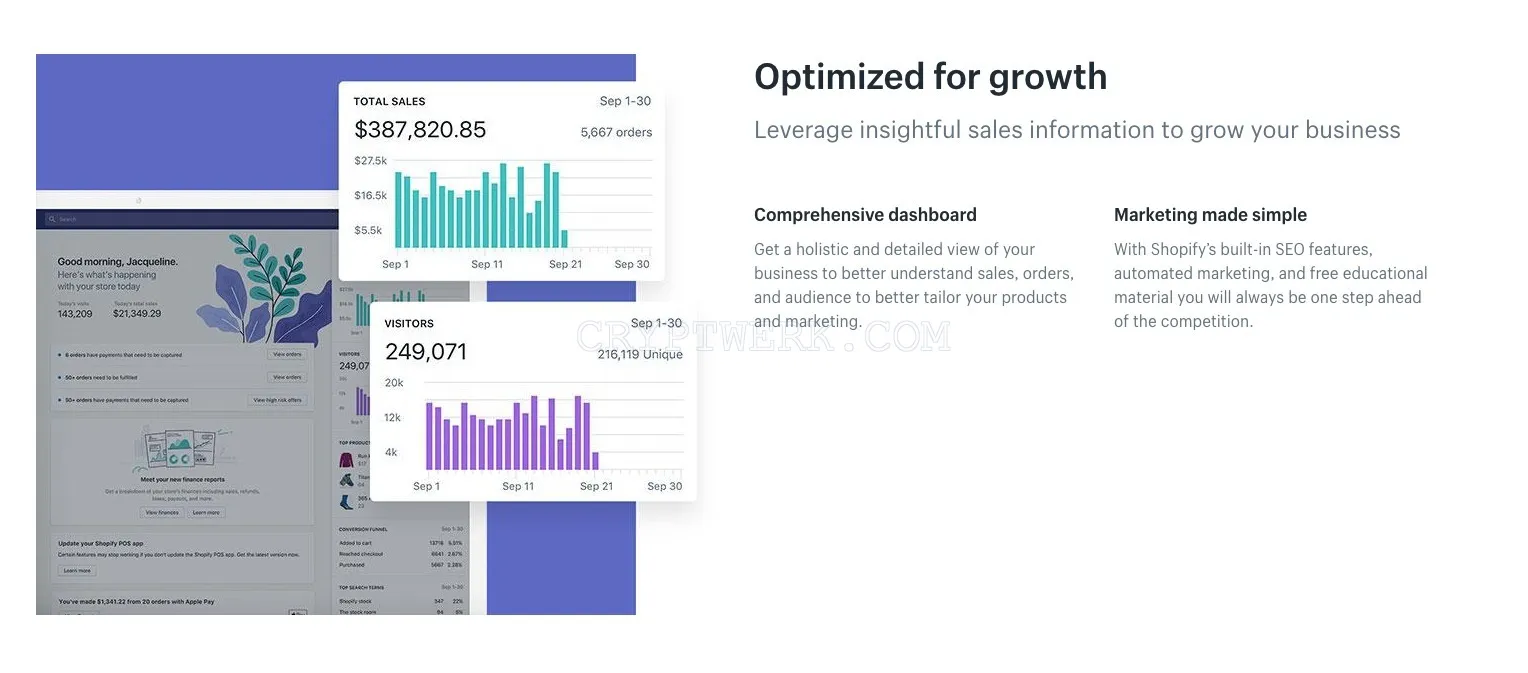Image resolution: width=1528 pixels, height=673 pixels.
Task: Click Learn more under finance reports
Action: [x=206, y=513]
